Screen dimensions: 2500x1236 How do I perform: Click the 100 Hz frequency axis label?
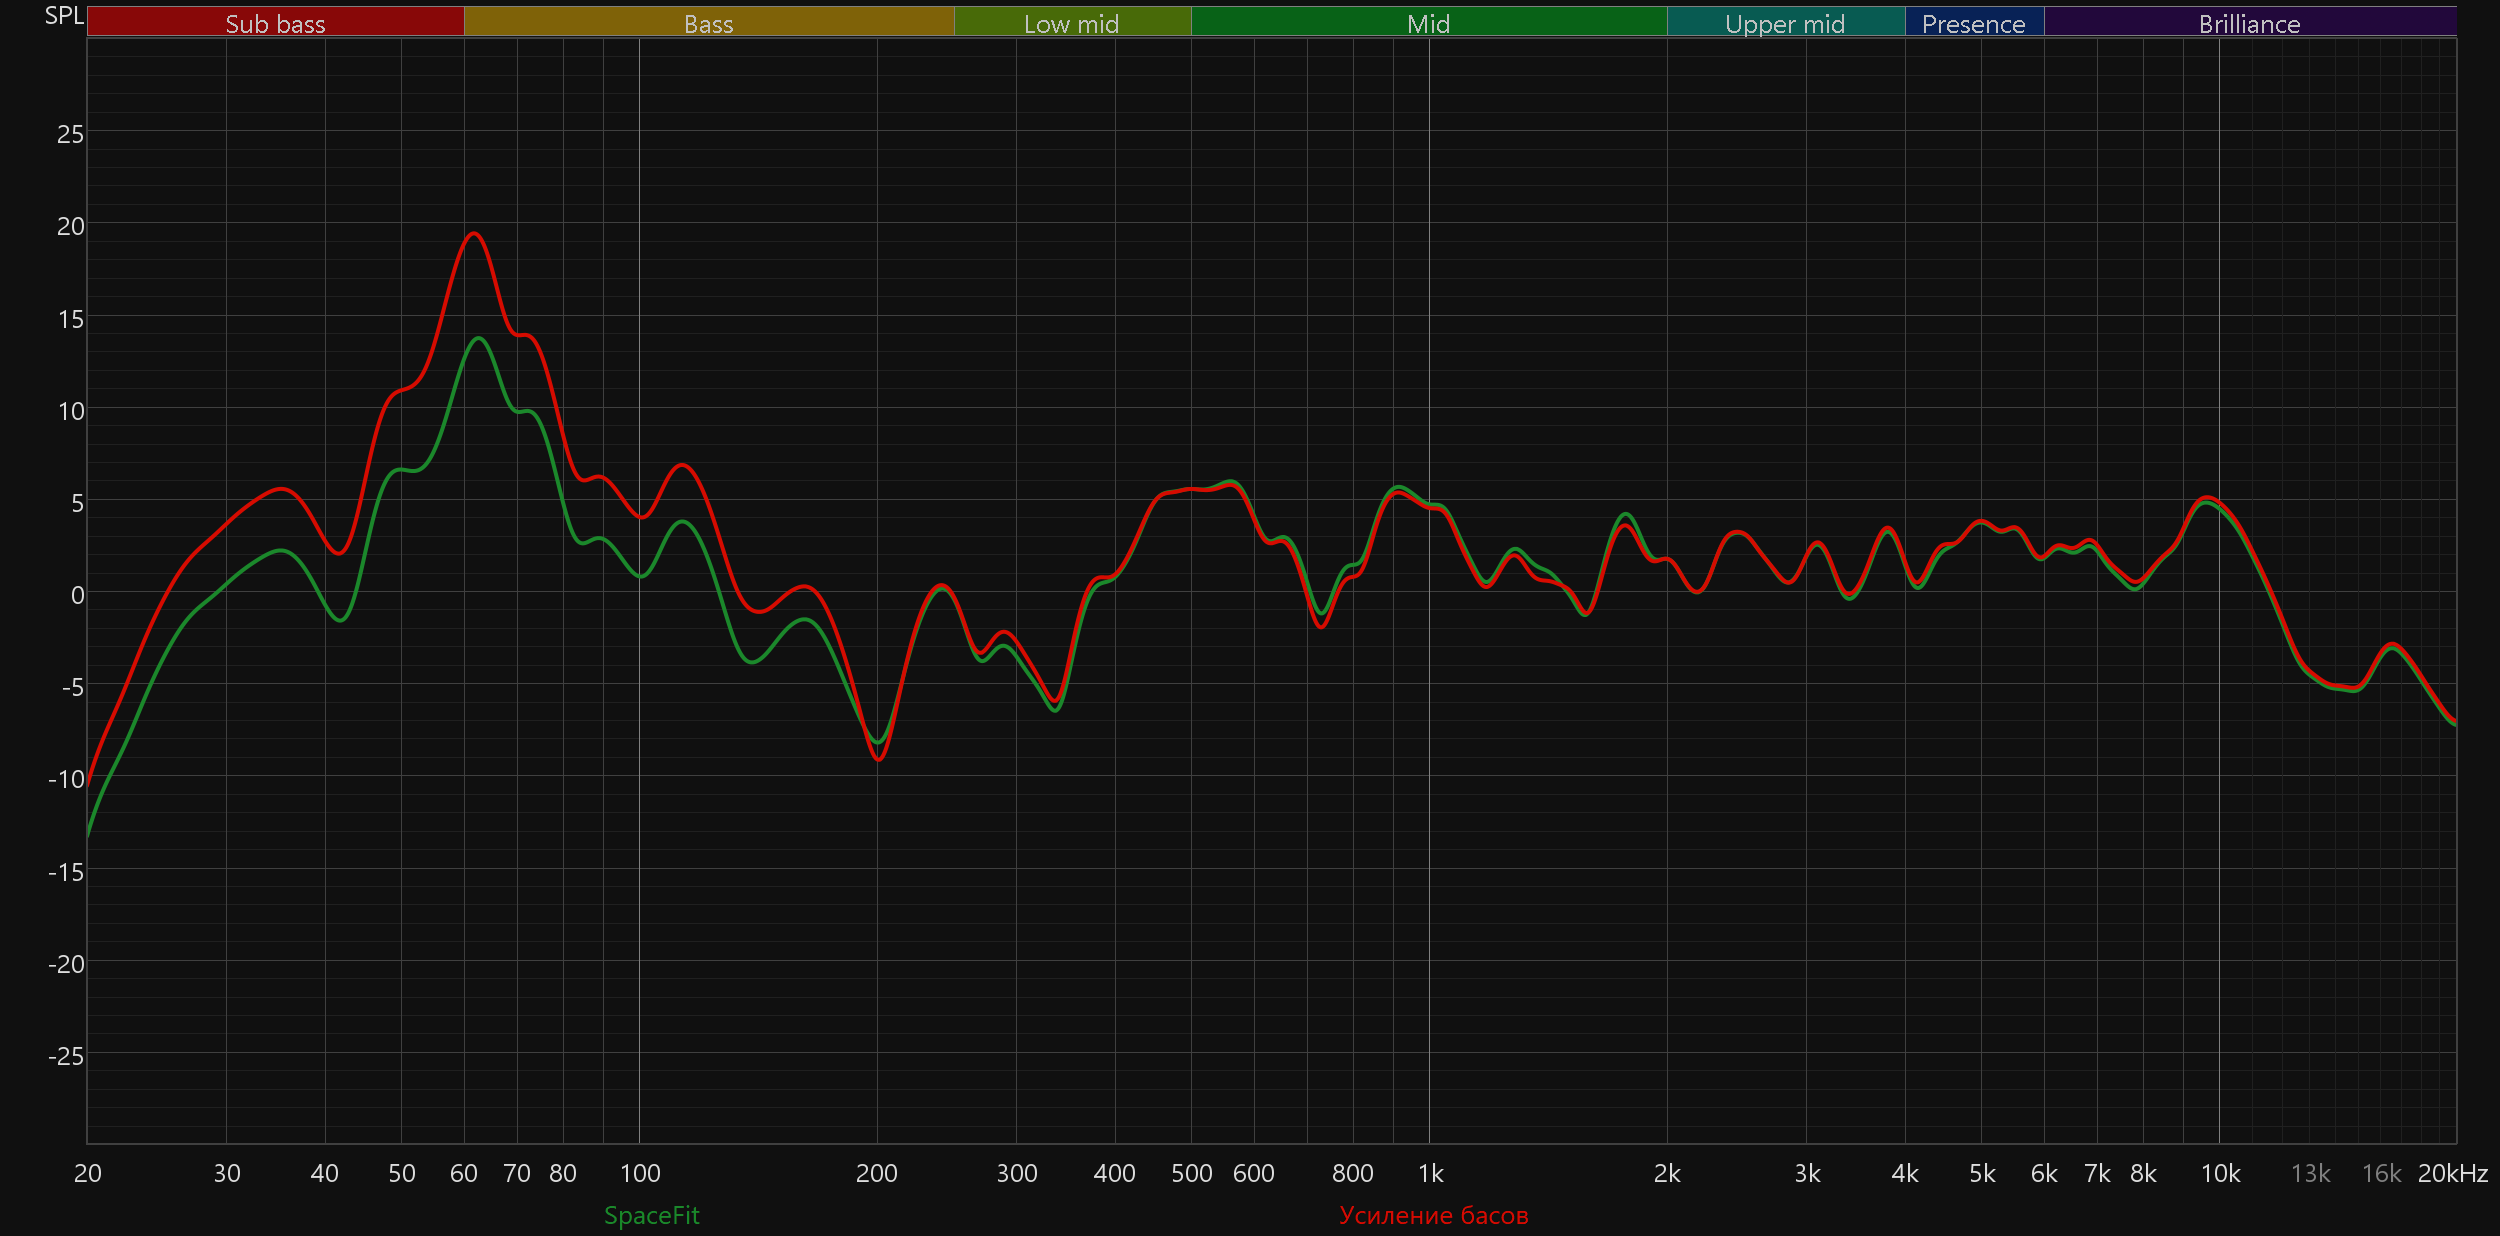640,1173
